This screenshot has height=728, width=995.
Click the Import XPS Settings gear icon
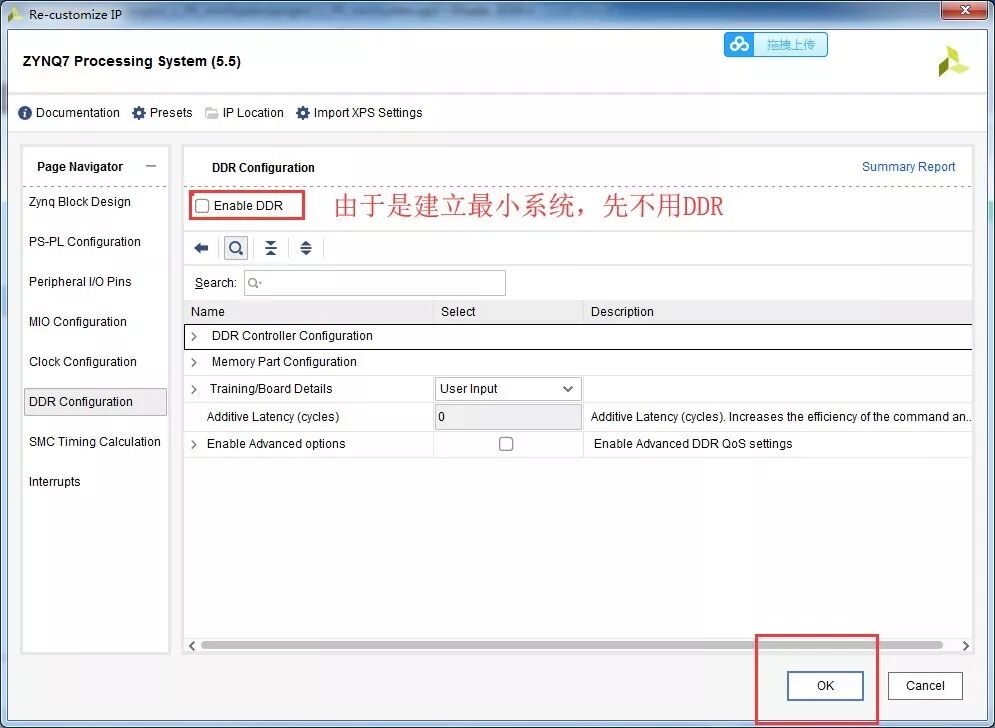coord(303,113)
